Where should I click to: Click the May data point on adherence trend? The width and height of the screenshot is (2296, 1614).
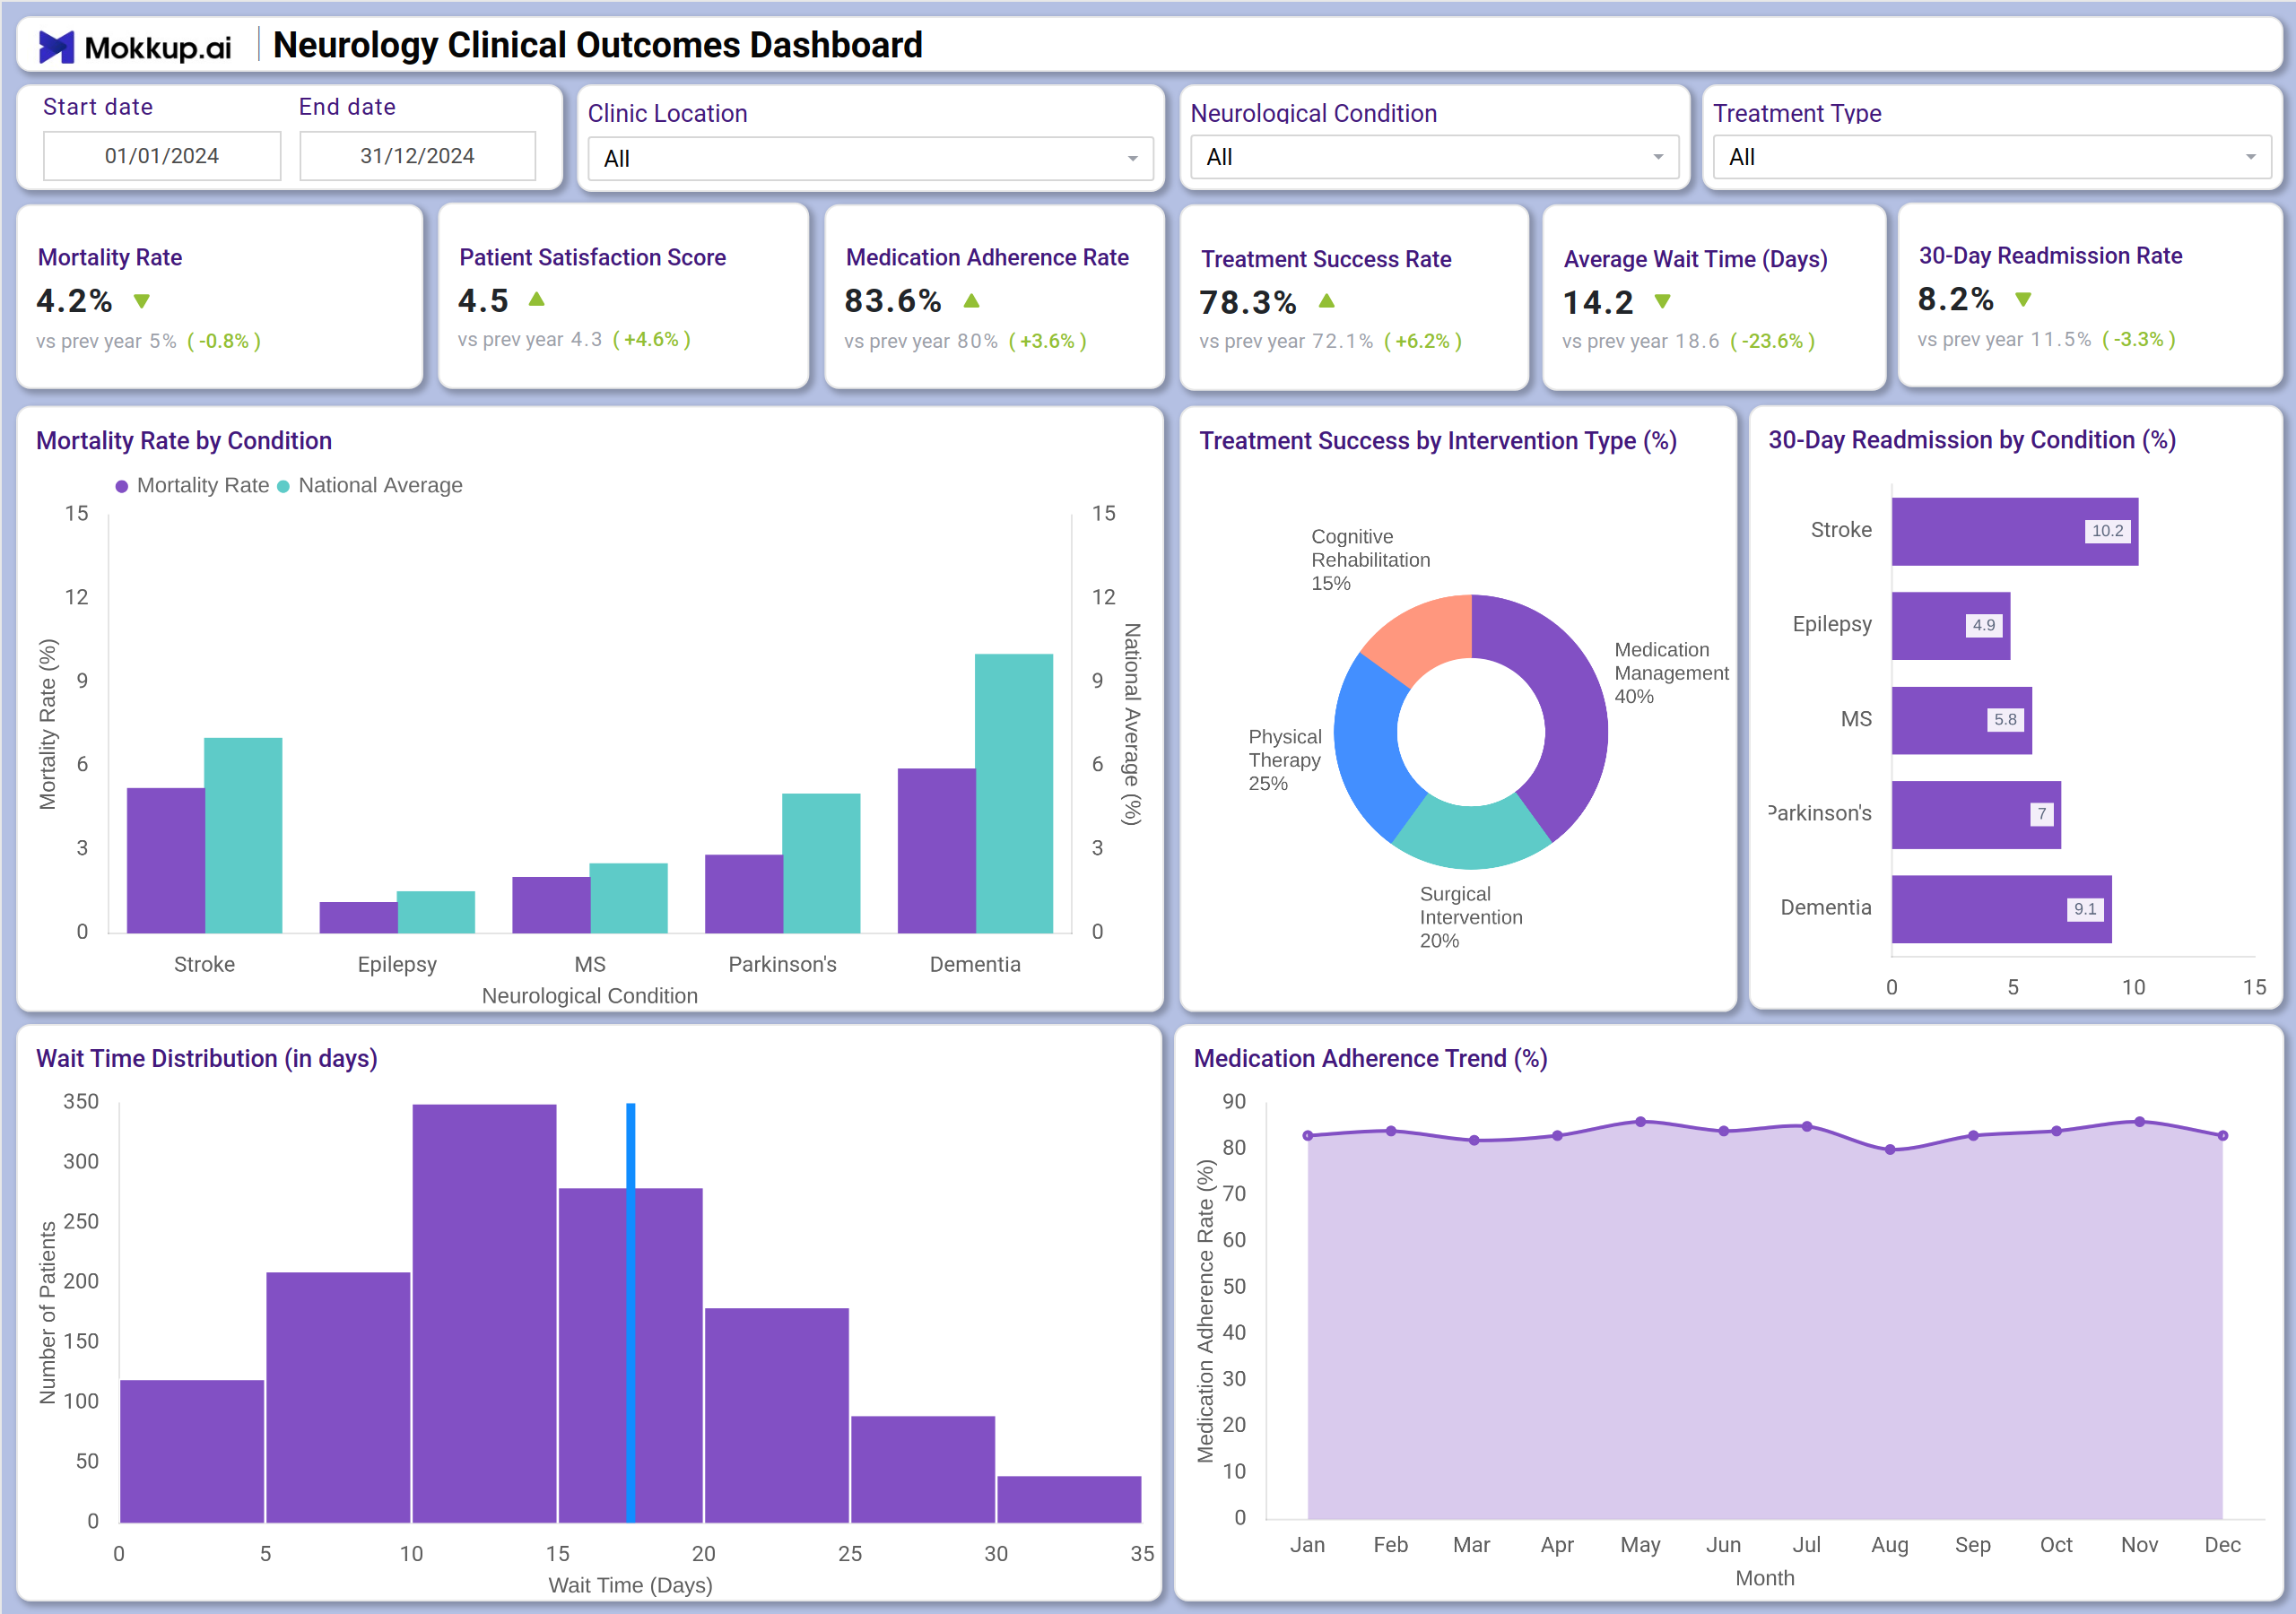pos(1641,1122)
